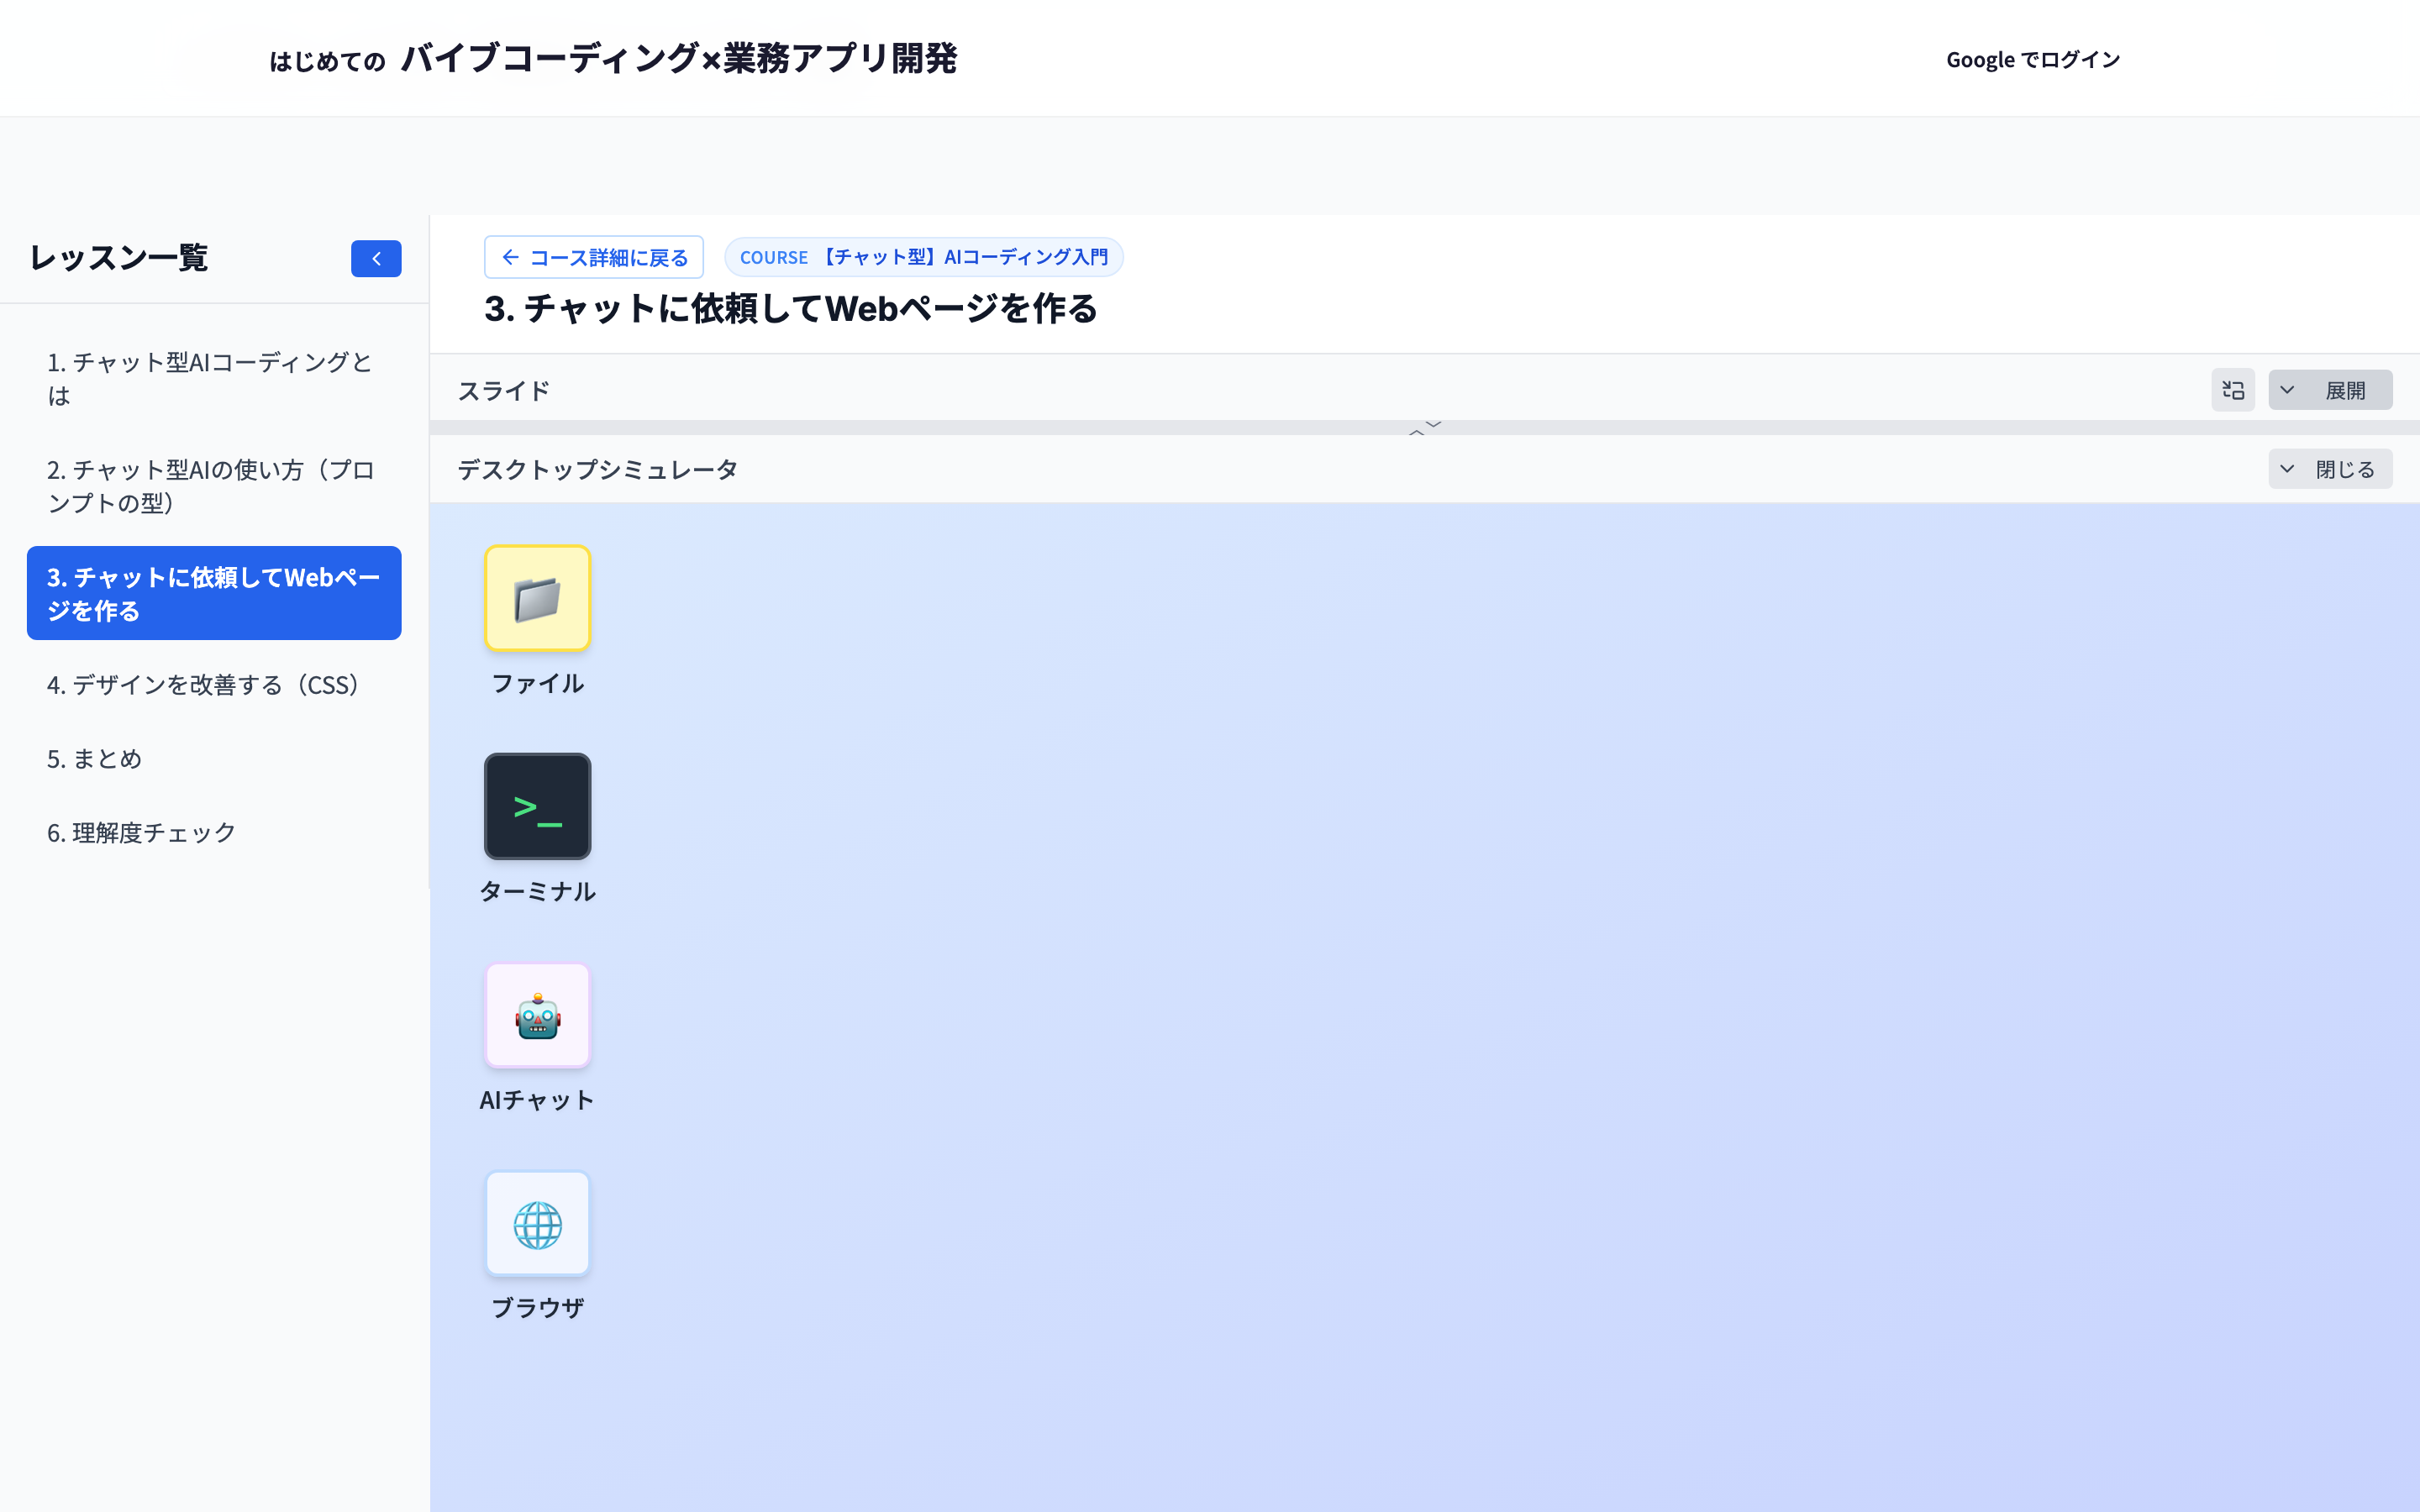Click the スライド section label
This screenshot has height=1512, width=2420.
click(504, 391)
